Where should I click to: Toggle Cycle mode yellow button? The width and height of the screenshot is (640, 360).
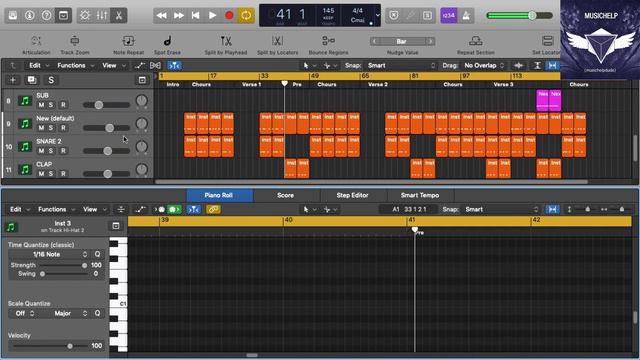(246, 16)
